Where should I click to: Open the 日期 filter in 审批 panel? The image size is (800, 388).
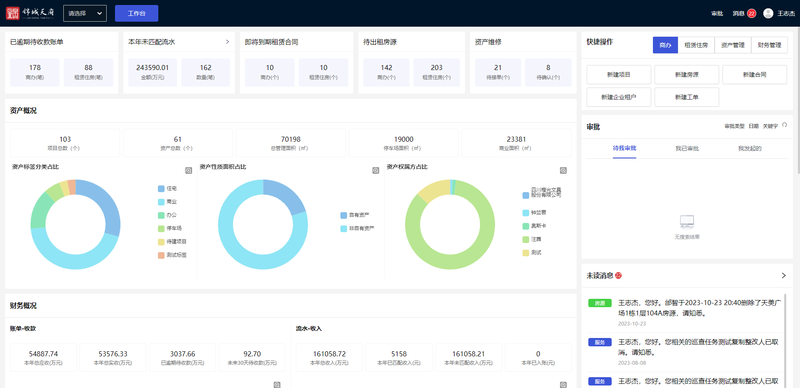754,126
